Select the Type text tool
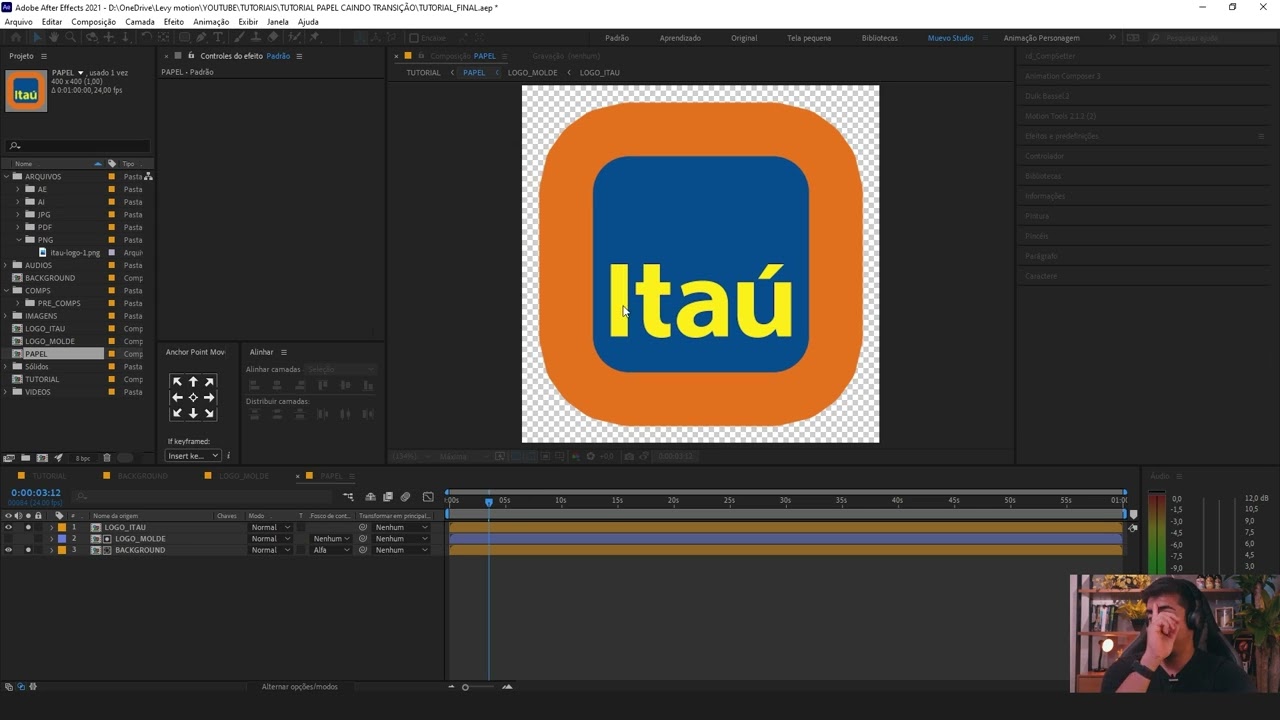This screenshot has width=1280, height=720. [219, 38]
